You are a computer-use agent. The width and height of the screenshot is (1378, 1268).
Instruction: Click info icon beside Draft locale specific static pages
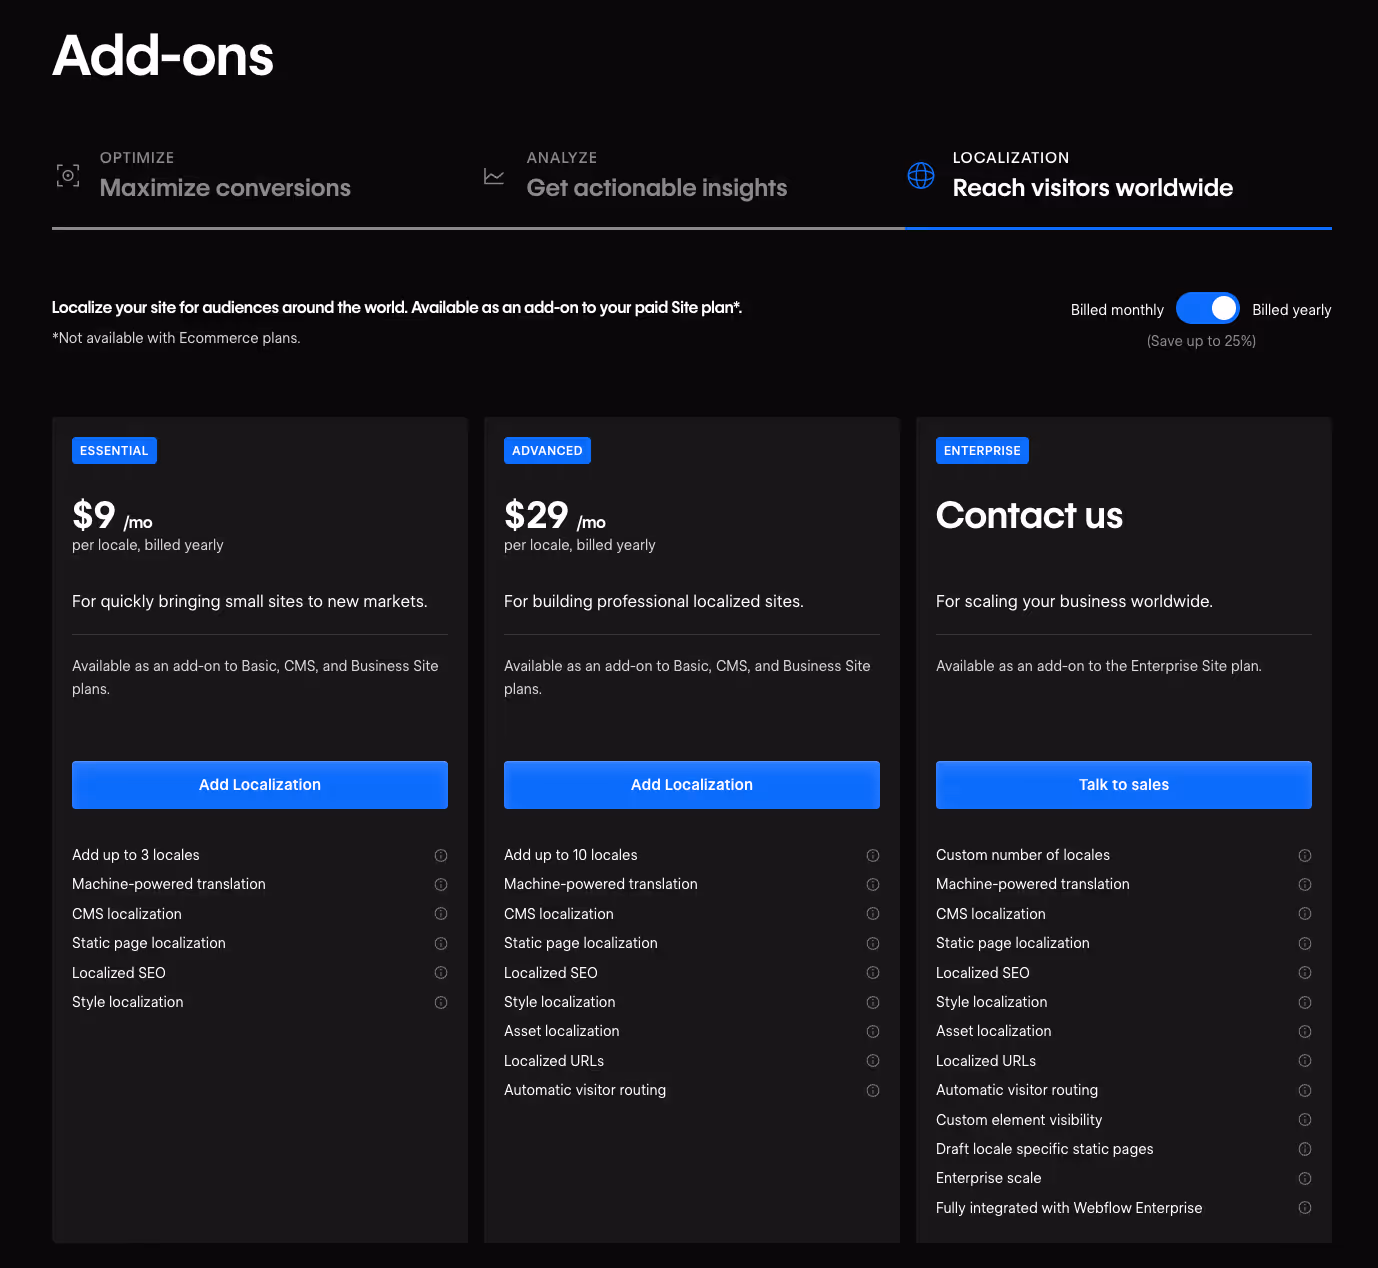[x=1304, y=1149]
